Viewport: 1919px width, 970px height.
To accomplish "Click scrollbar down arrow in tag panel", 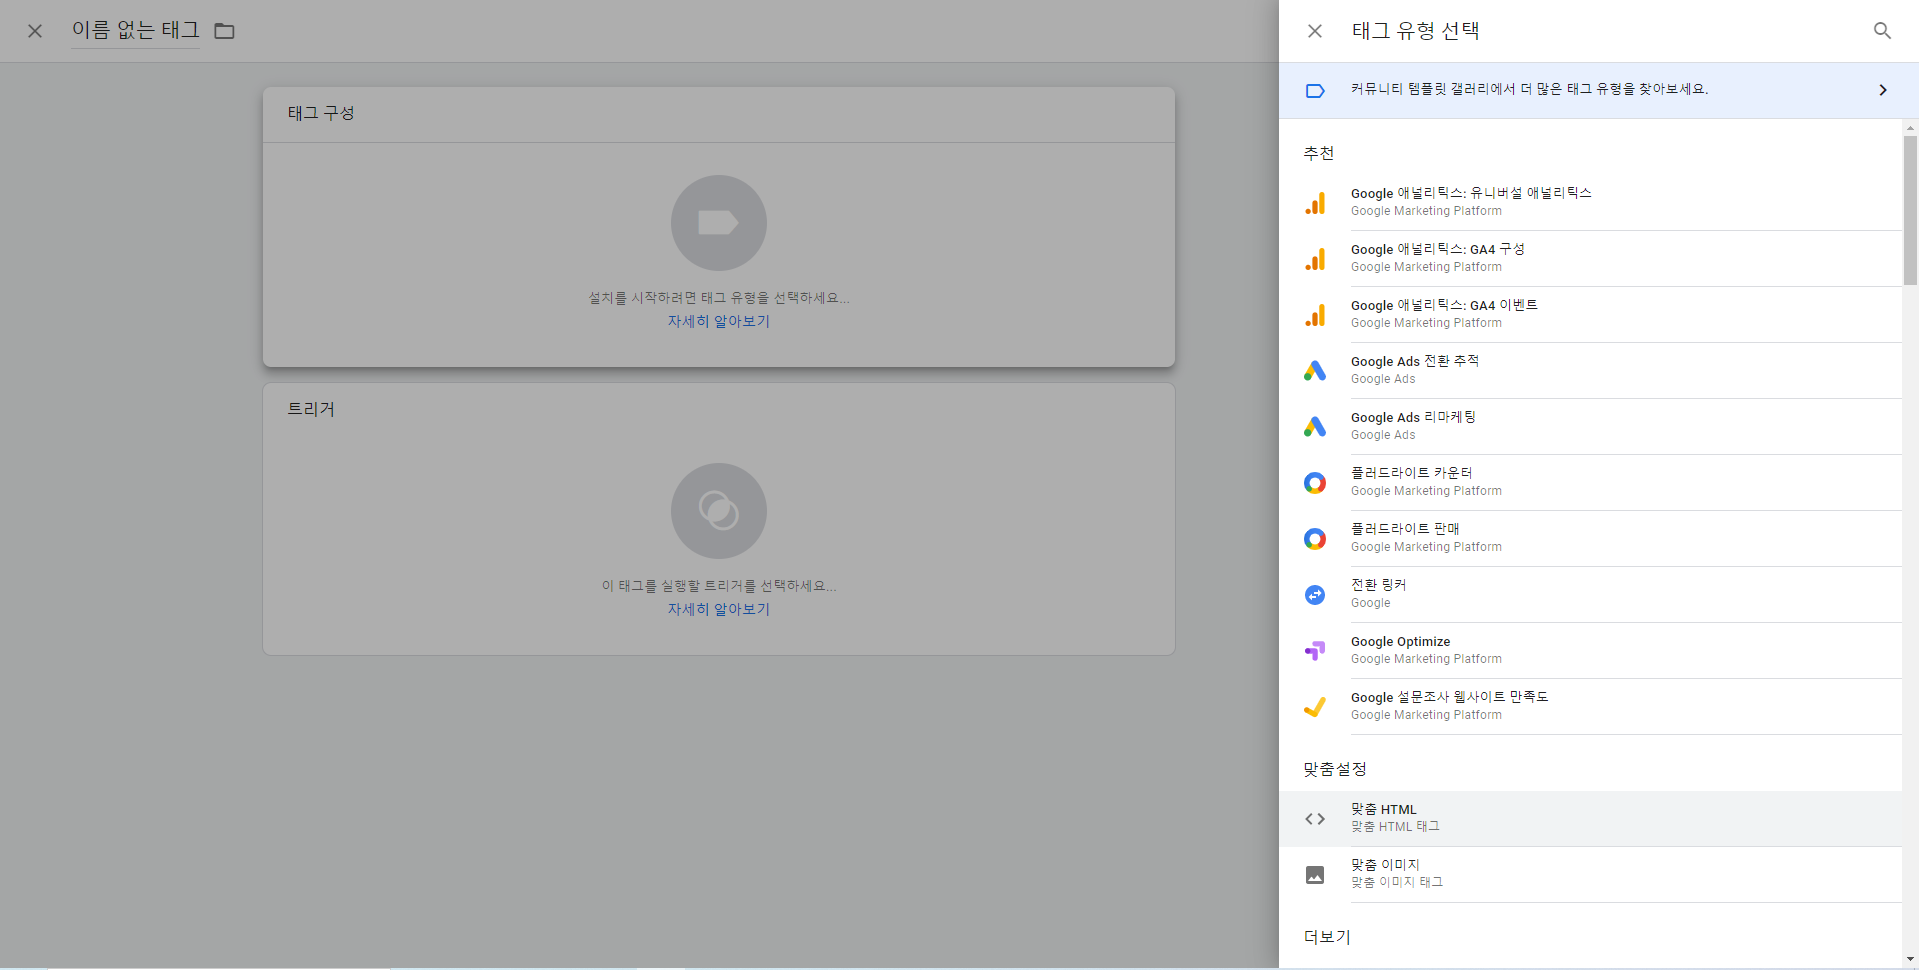I will point(1910,959).
